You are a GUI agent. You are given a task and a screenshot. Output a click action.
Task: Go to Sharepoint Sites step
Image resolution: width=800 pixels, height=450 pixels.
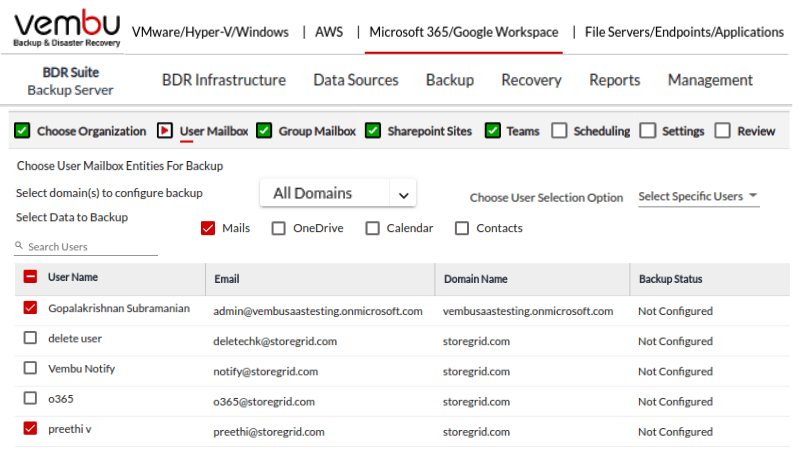click(430, 131)
